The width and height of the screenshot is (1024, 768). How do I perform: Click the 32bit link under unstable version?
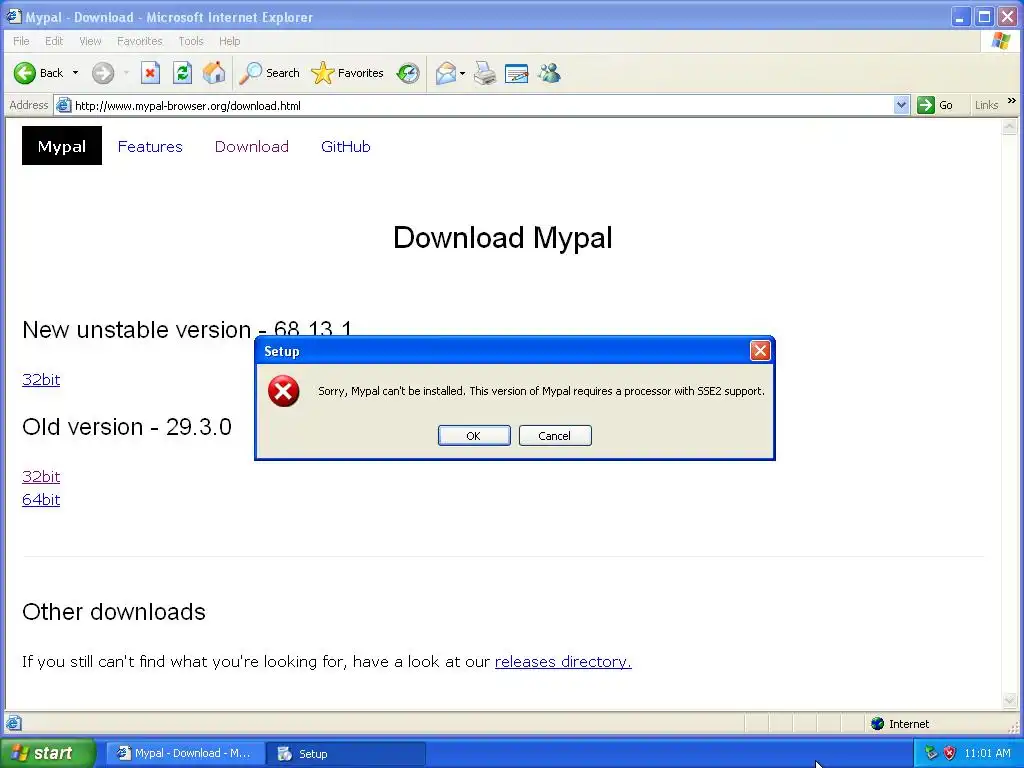(41, 379)
